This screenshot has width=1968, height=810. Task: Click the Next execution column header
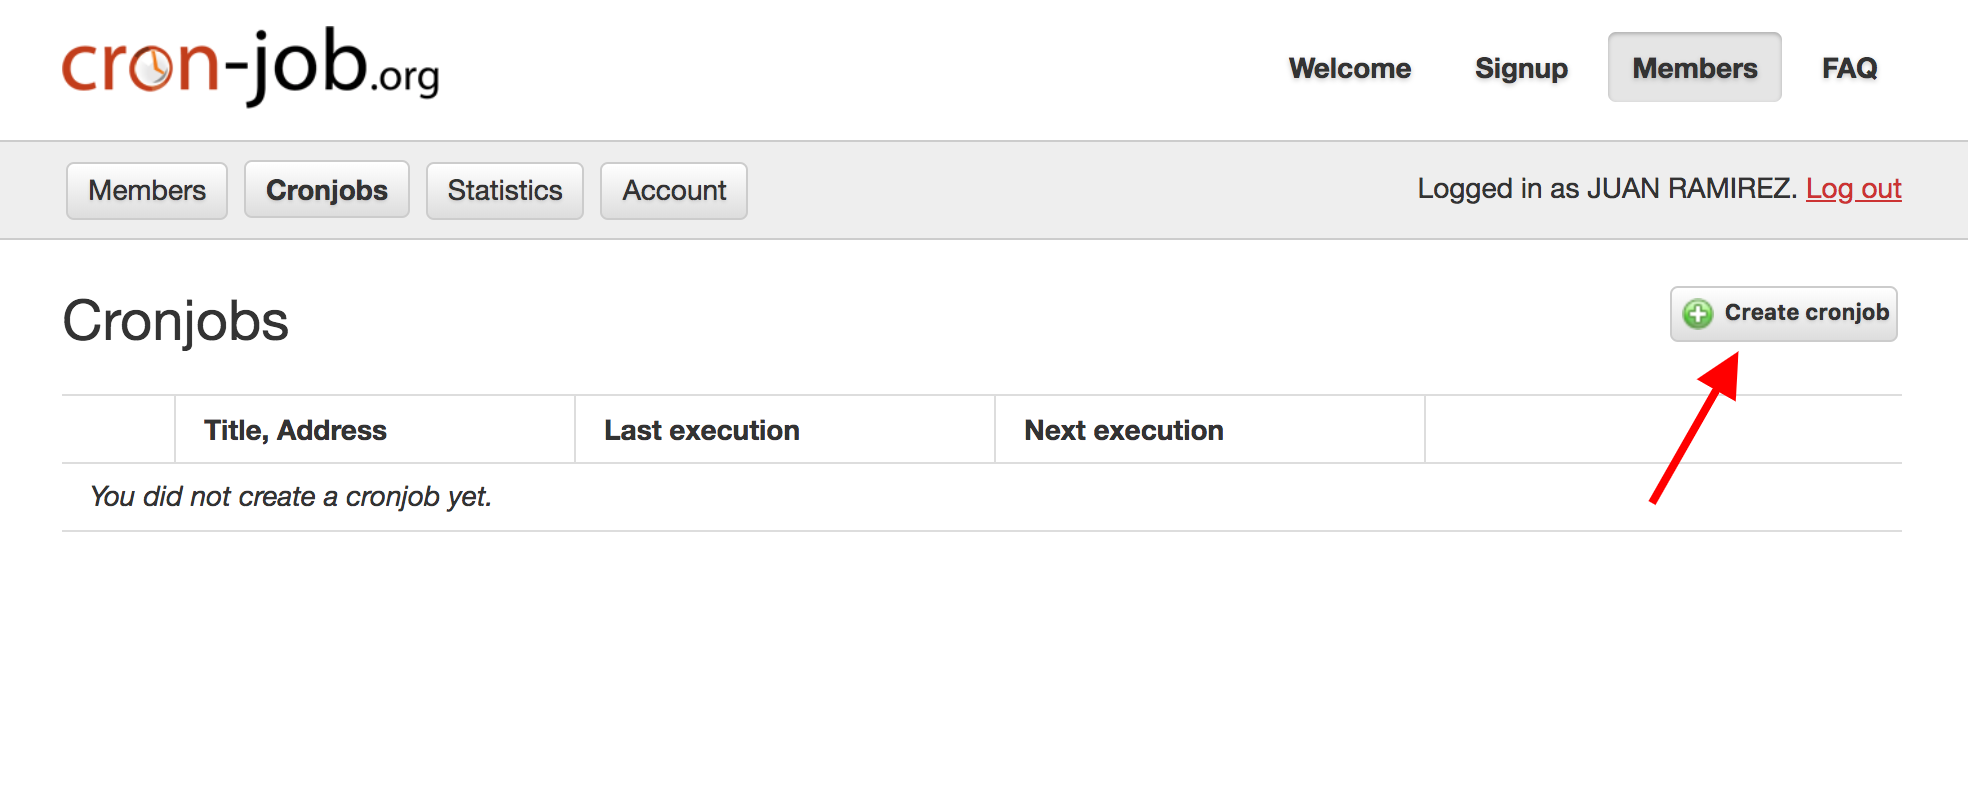[x=1123, y=430]
